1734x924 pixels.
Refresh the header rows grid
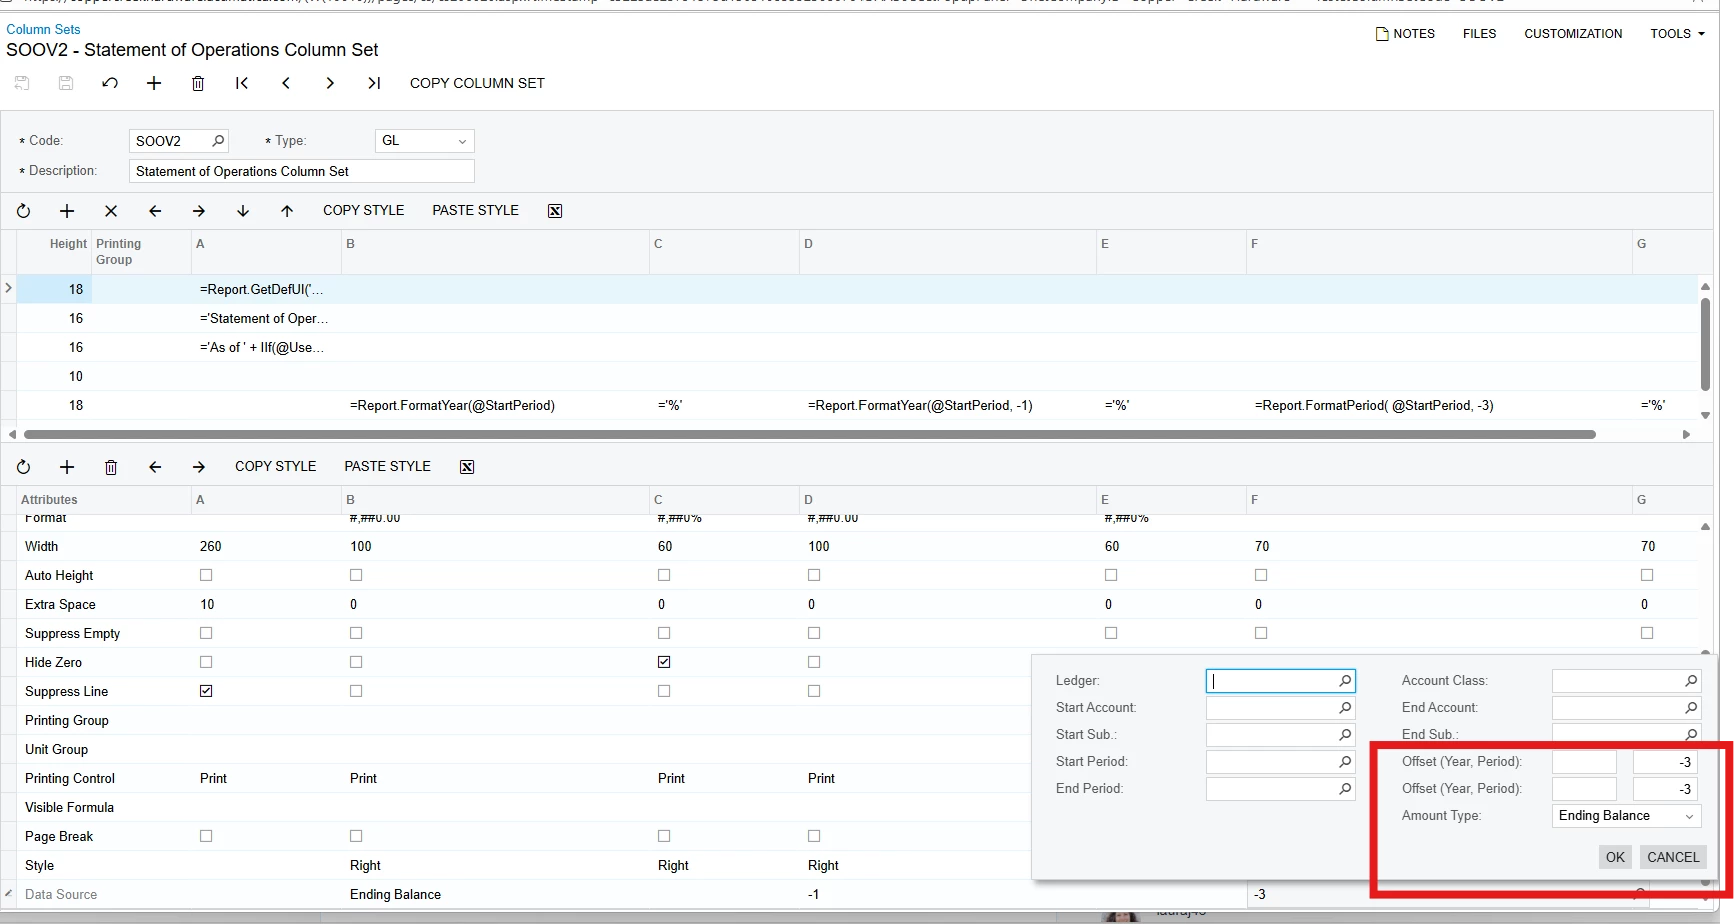pos(23,211)
